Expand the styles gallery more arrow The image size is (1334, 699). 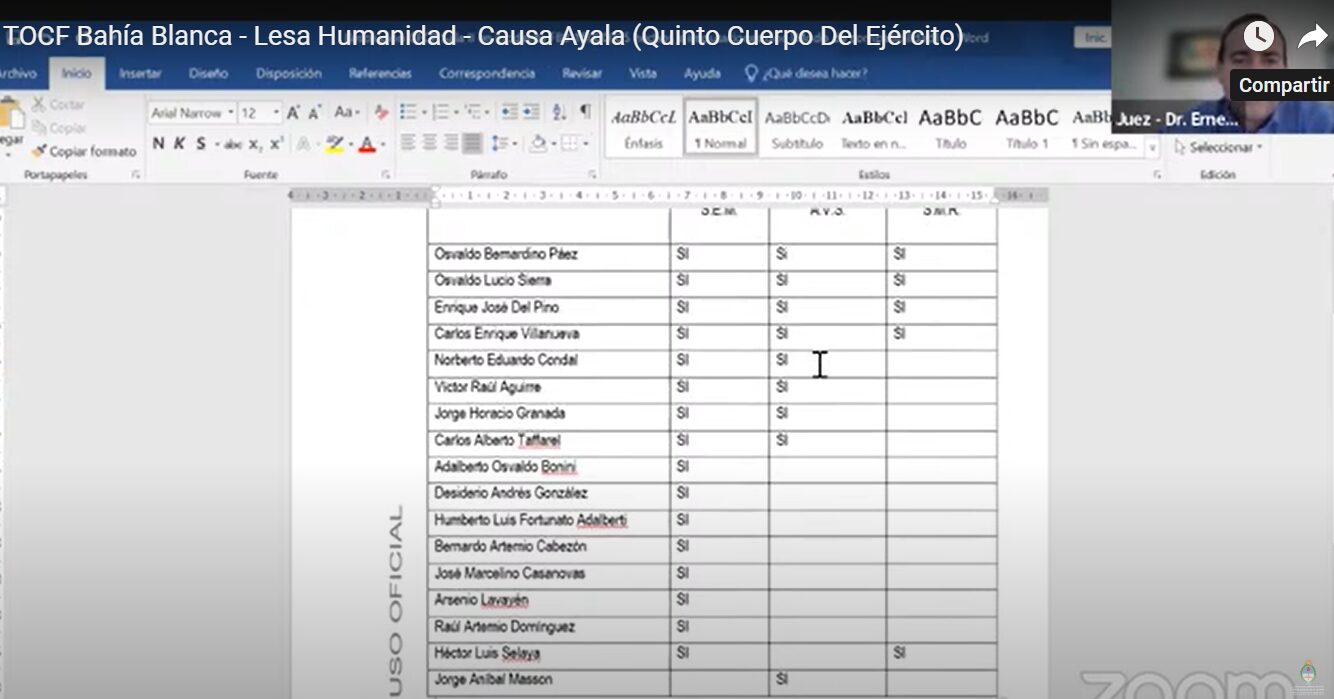pyautogui.click(x=1152, y=148)
